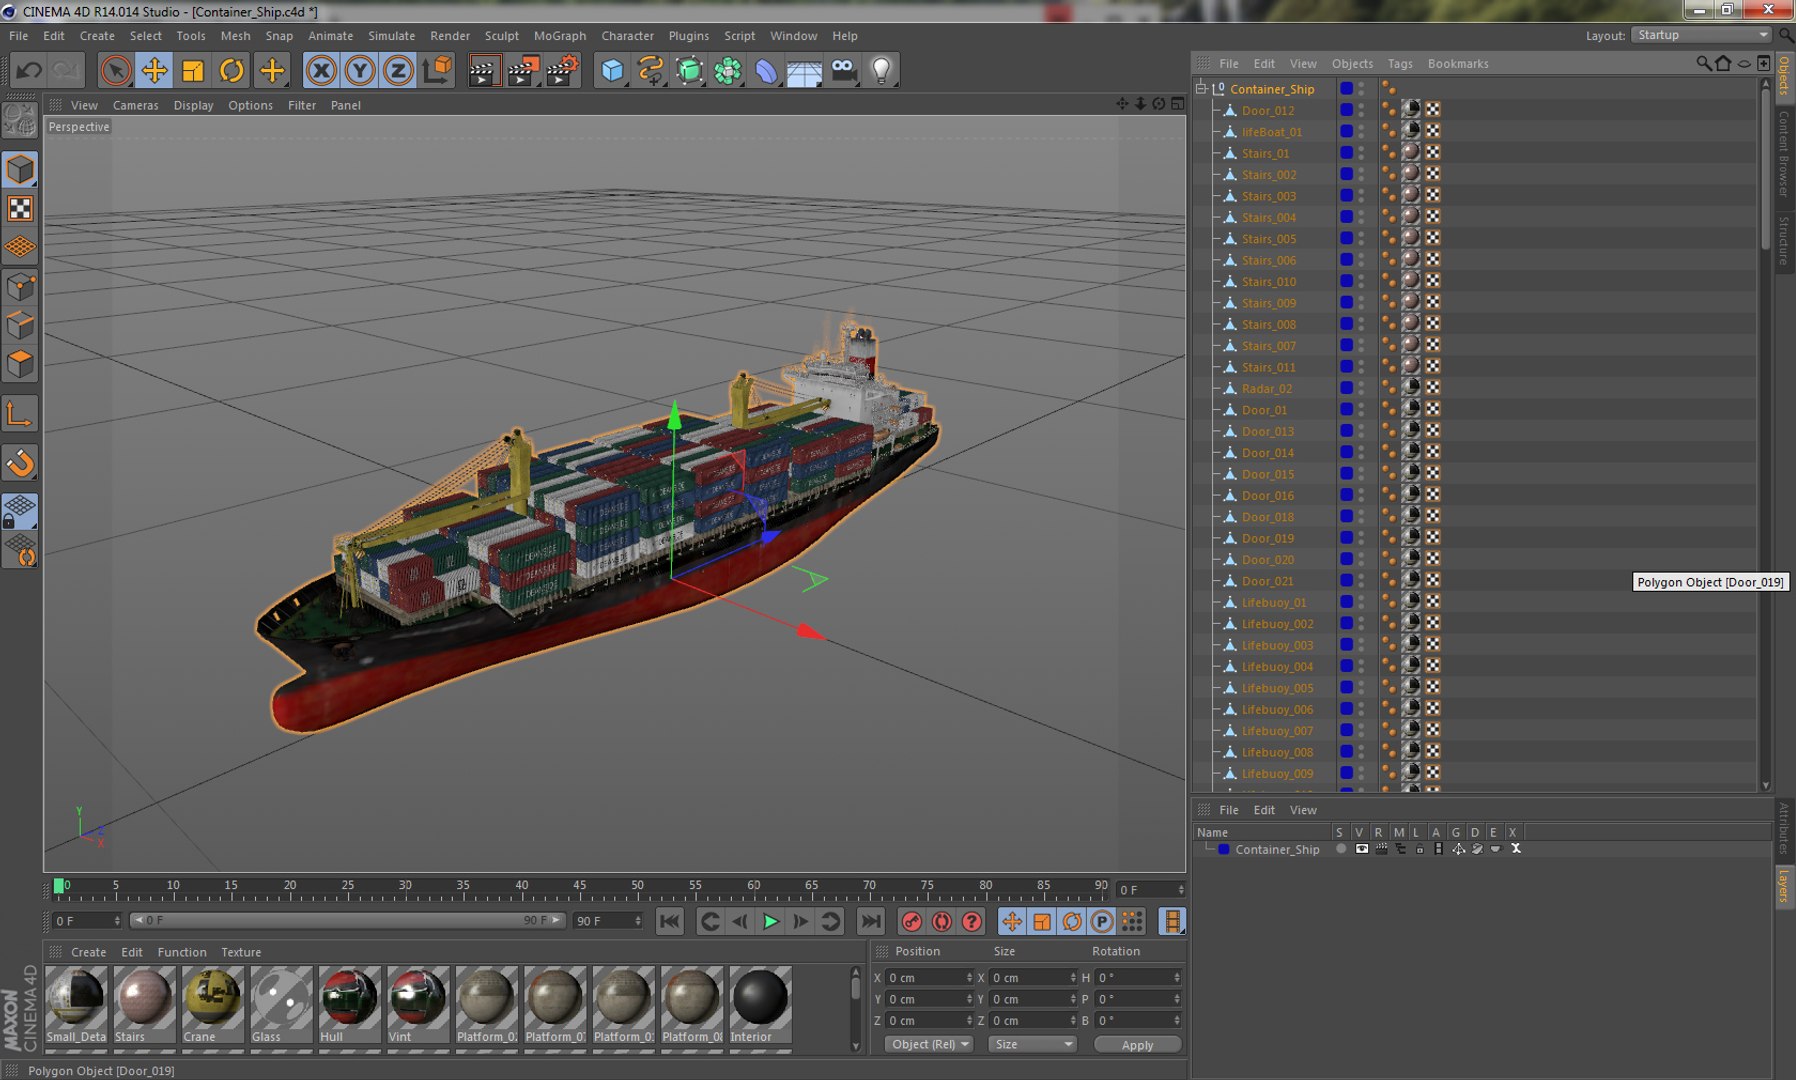Click Record Active Objects button
This screenshot has width=1796, height=1080.
tap(911, 921)
